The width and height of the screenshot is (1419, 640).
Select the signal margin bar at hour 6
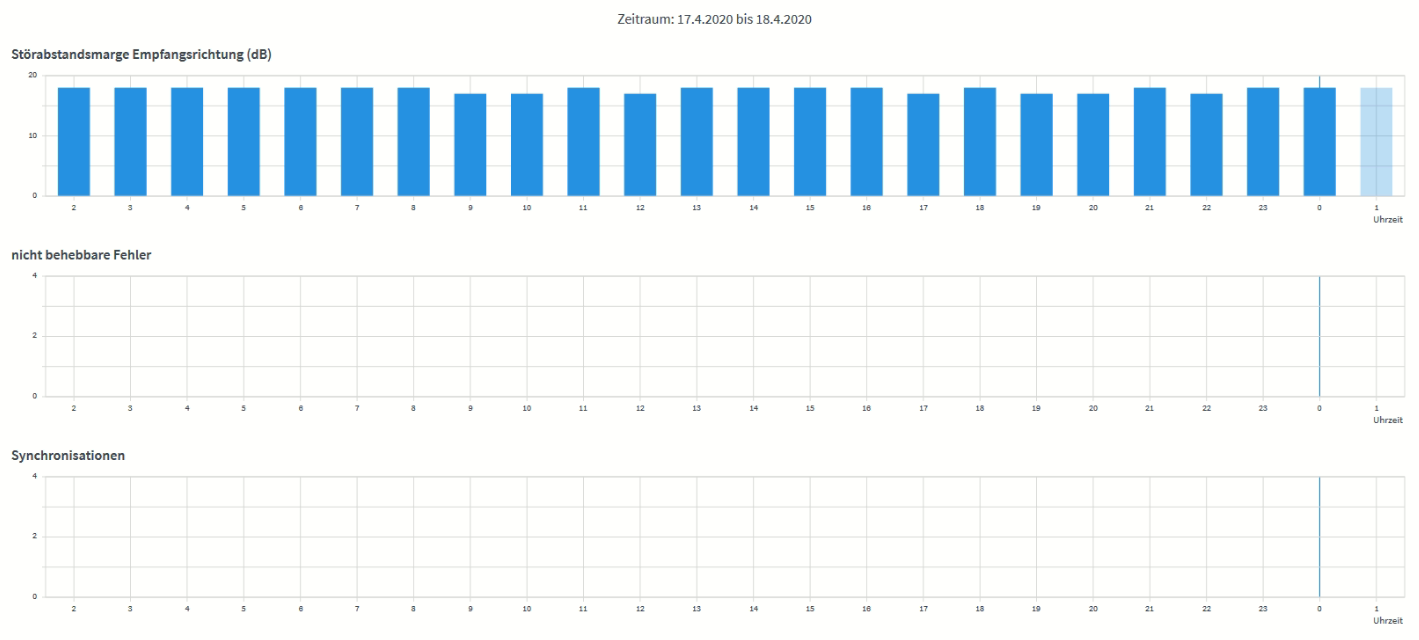click(300, 141)
